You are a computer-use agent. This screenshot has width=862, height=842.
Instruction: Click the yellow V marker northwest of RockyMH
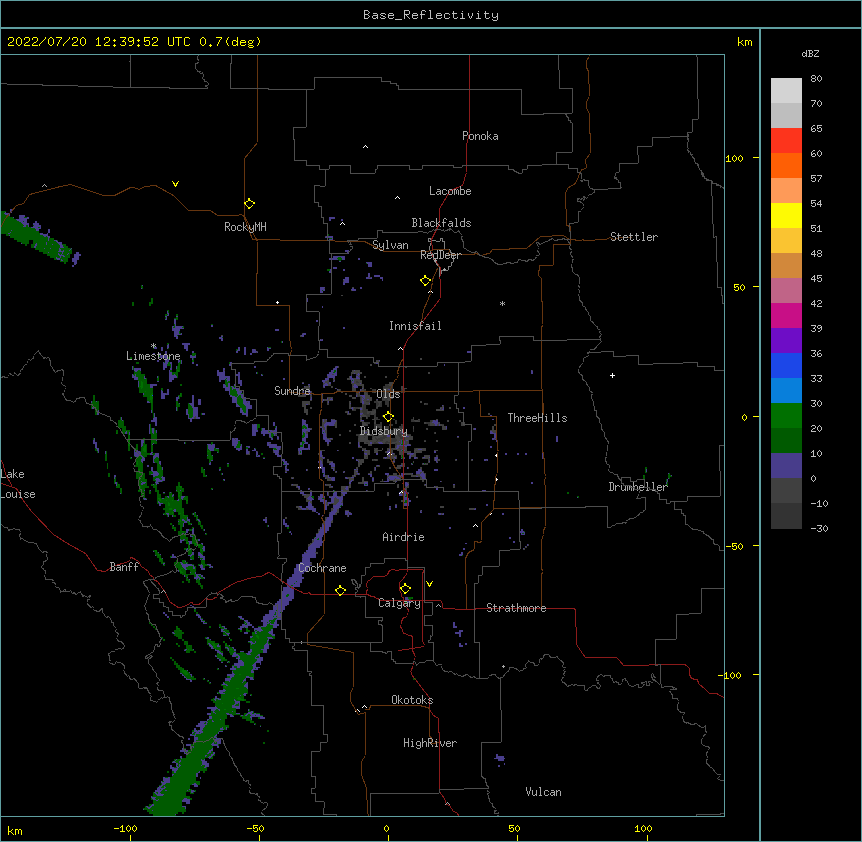pyautogui.click(x=175, y=184)
